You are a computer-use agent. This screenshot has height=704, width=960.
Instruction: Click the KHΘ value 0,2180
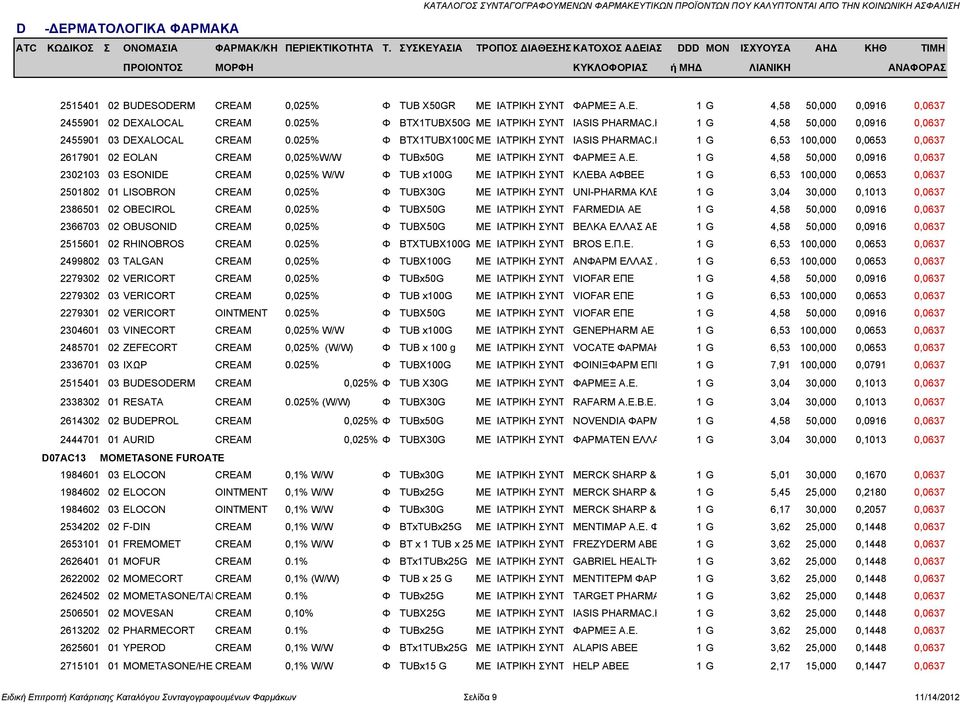point(871,492)
